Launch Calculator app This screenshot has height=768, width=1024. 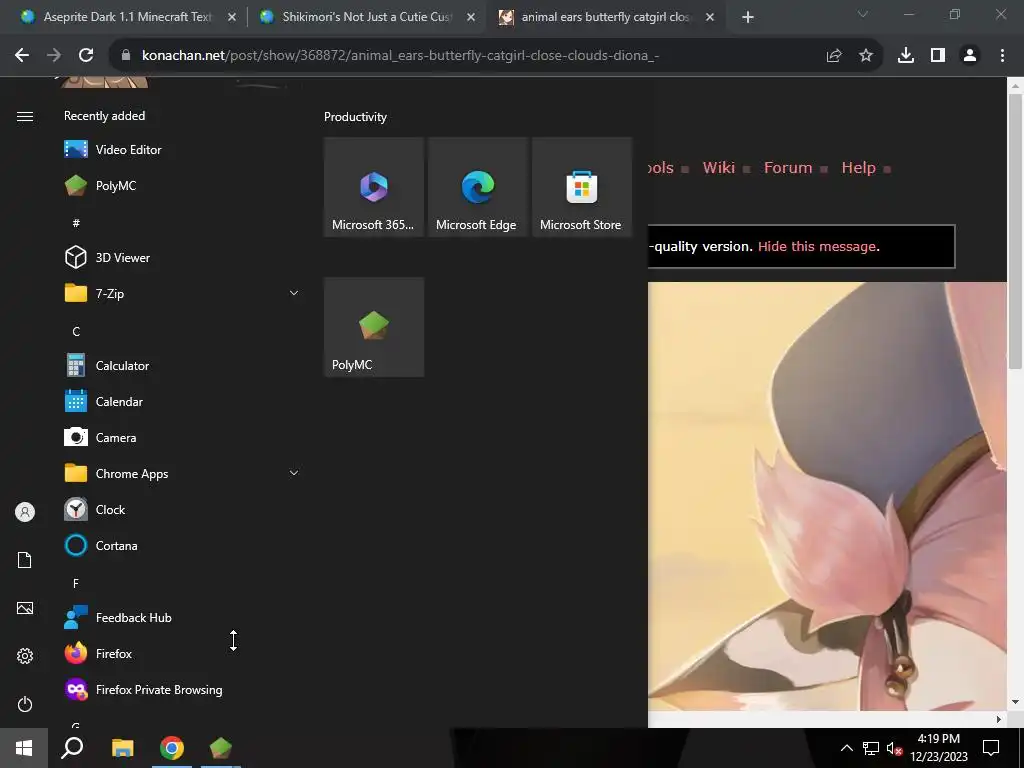coord(181,366)
